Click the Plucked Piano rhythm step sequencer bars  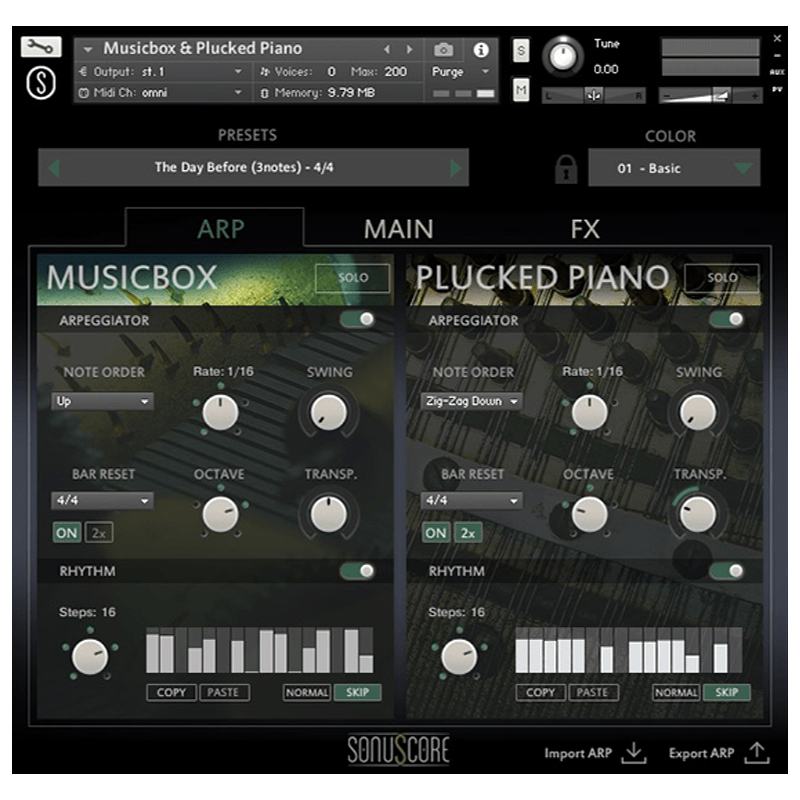(x=629, y=651)
